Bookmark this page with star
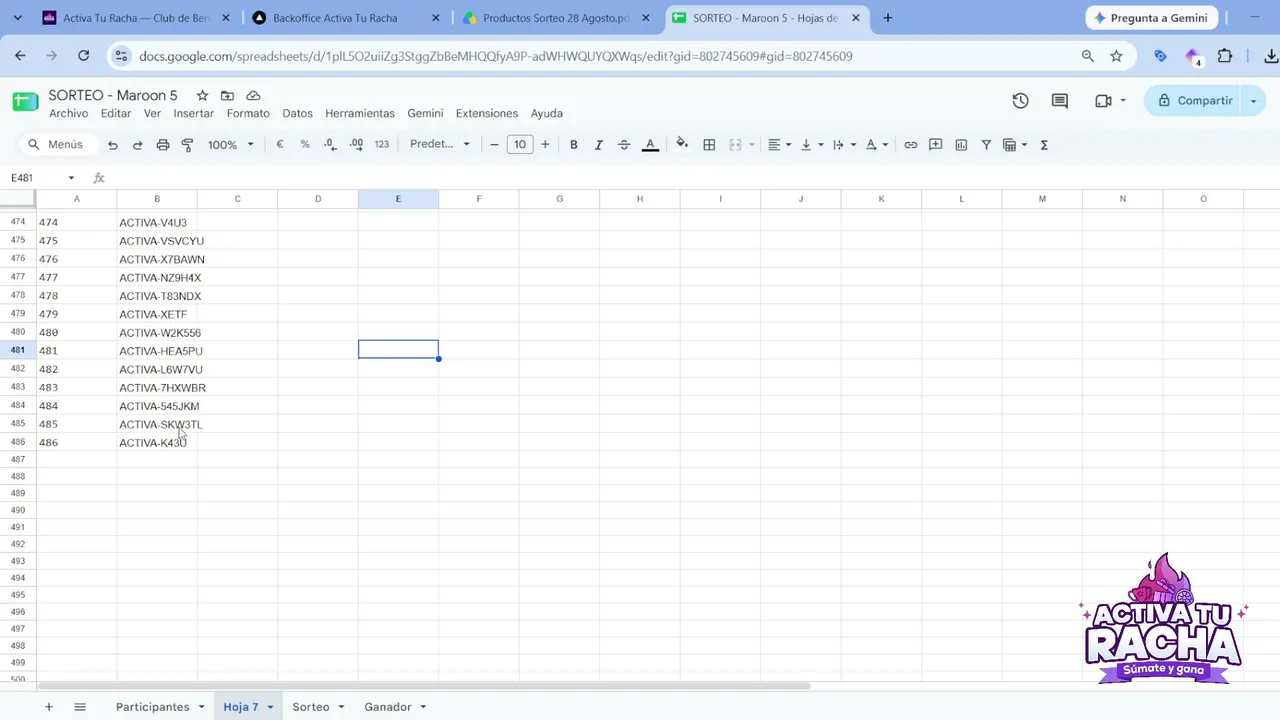The height and width of the screenshot is (720, 1280). (1116, 56)
